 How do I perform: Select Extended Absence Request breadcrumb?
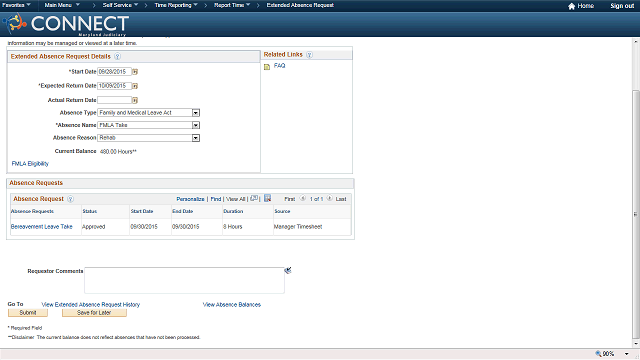point(300,5)
